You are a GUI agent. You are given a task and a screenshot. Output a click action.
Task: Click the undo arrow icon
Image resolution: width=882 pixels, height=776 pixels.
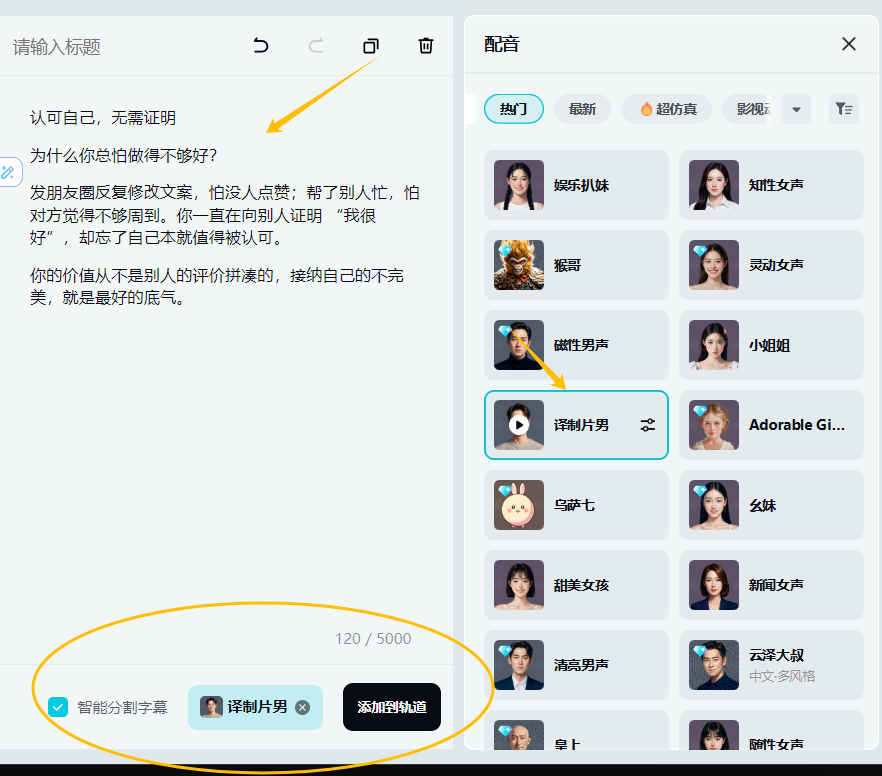[x=261, y=46]
